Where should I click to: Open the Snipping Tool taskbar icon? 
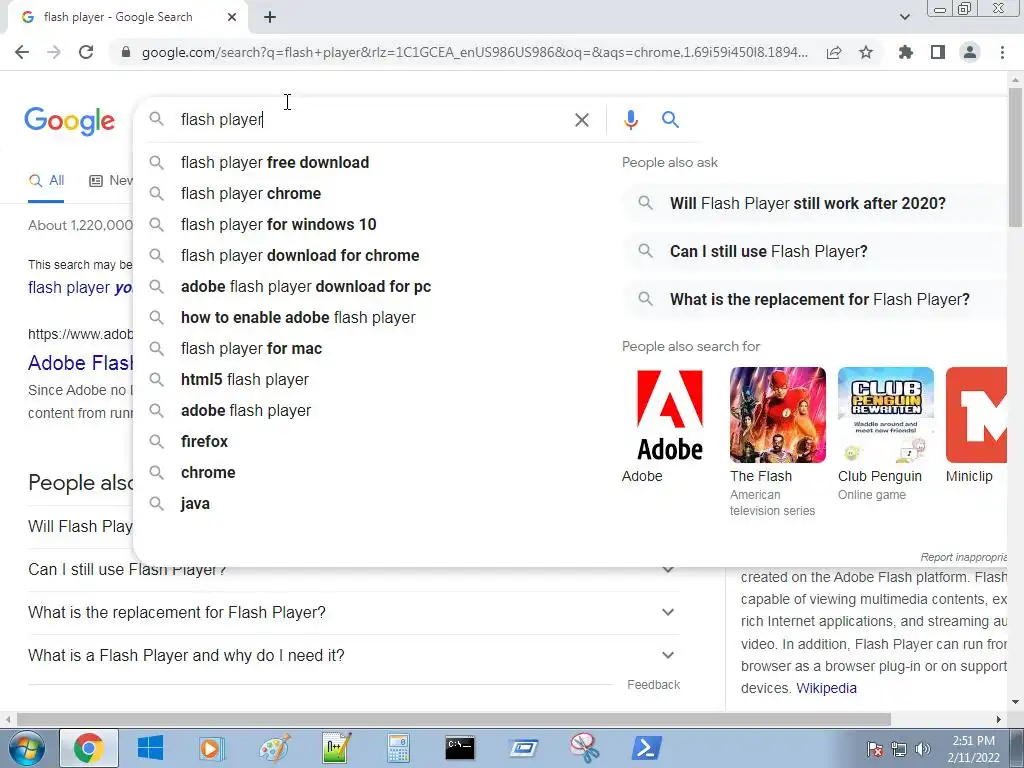click(x=584, y=748)
